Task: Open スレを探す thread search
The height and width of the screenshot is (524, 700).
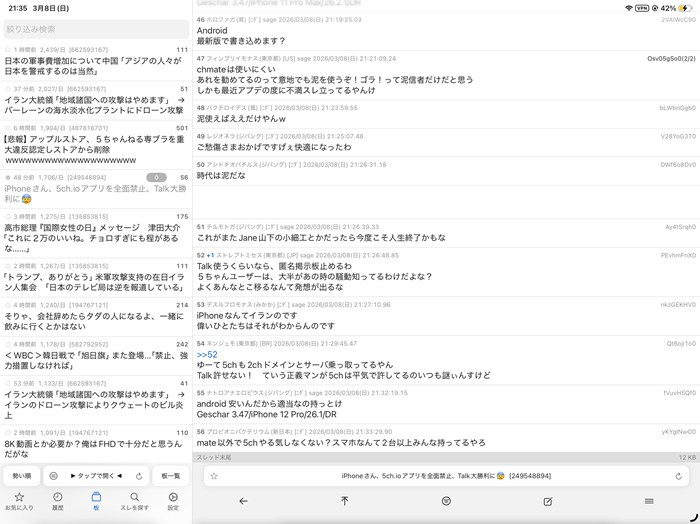Action: tap(134, 501)
